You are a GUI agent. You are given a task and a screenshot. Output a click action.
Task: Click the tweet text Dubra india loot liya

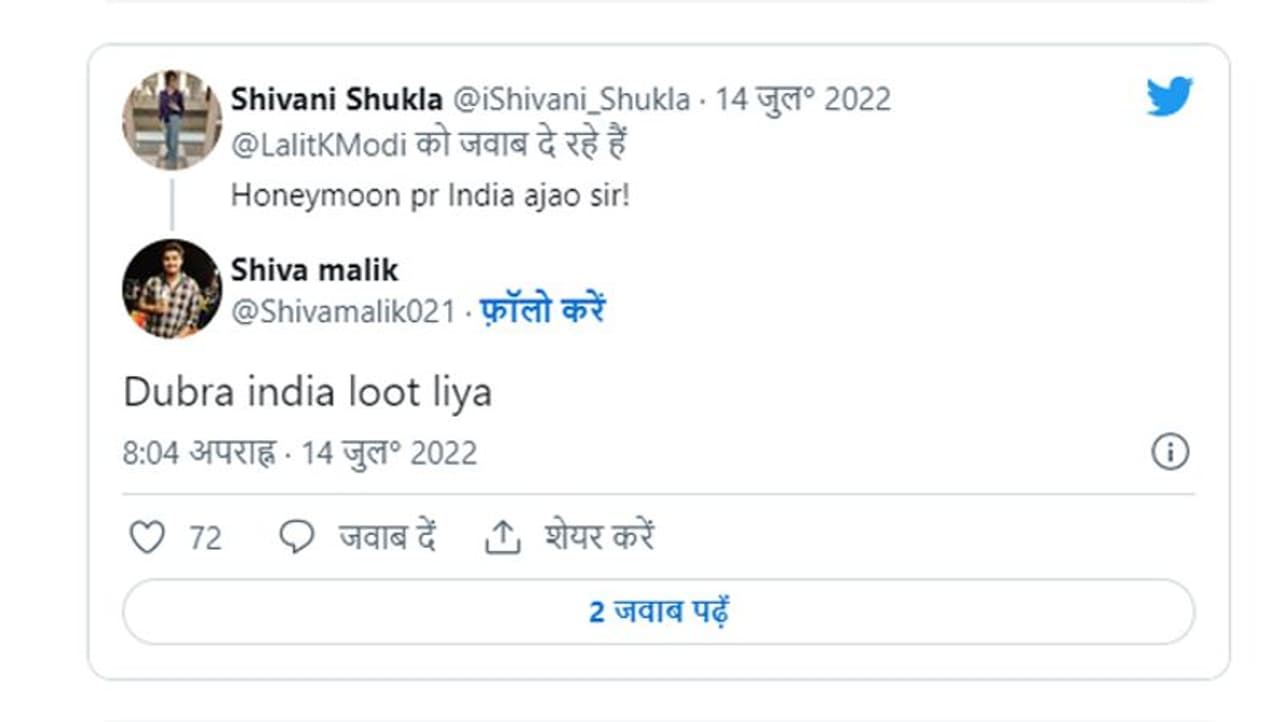[307, 393]
